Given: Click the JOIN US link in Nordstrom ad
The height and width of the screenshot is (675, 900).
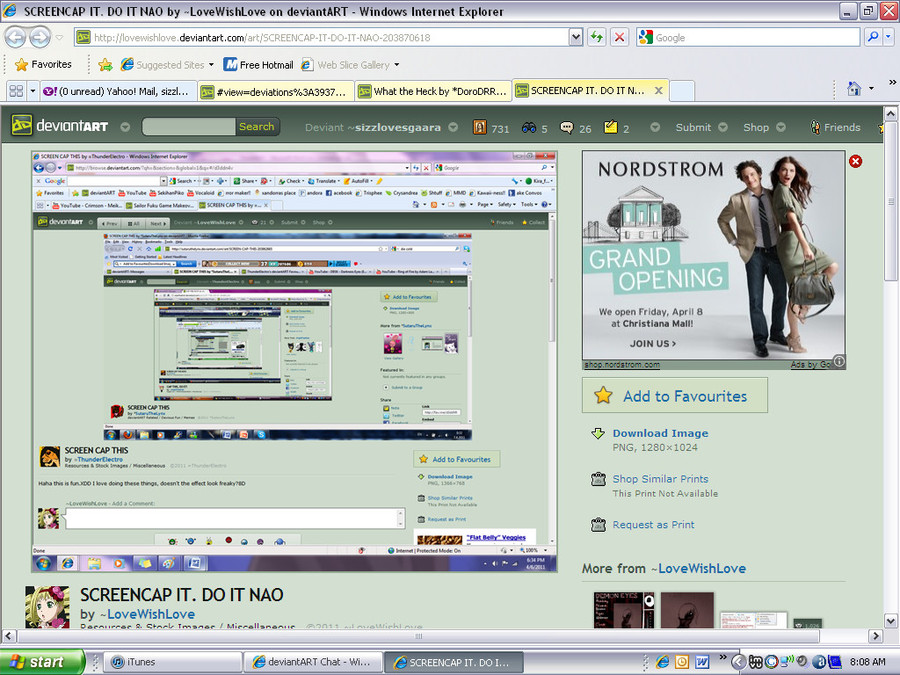Looking at the screenshot, I should (x=653, y=343).
